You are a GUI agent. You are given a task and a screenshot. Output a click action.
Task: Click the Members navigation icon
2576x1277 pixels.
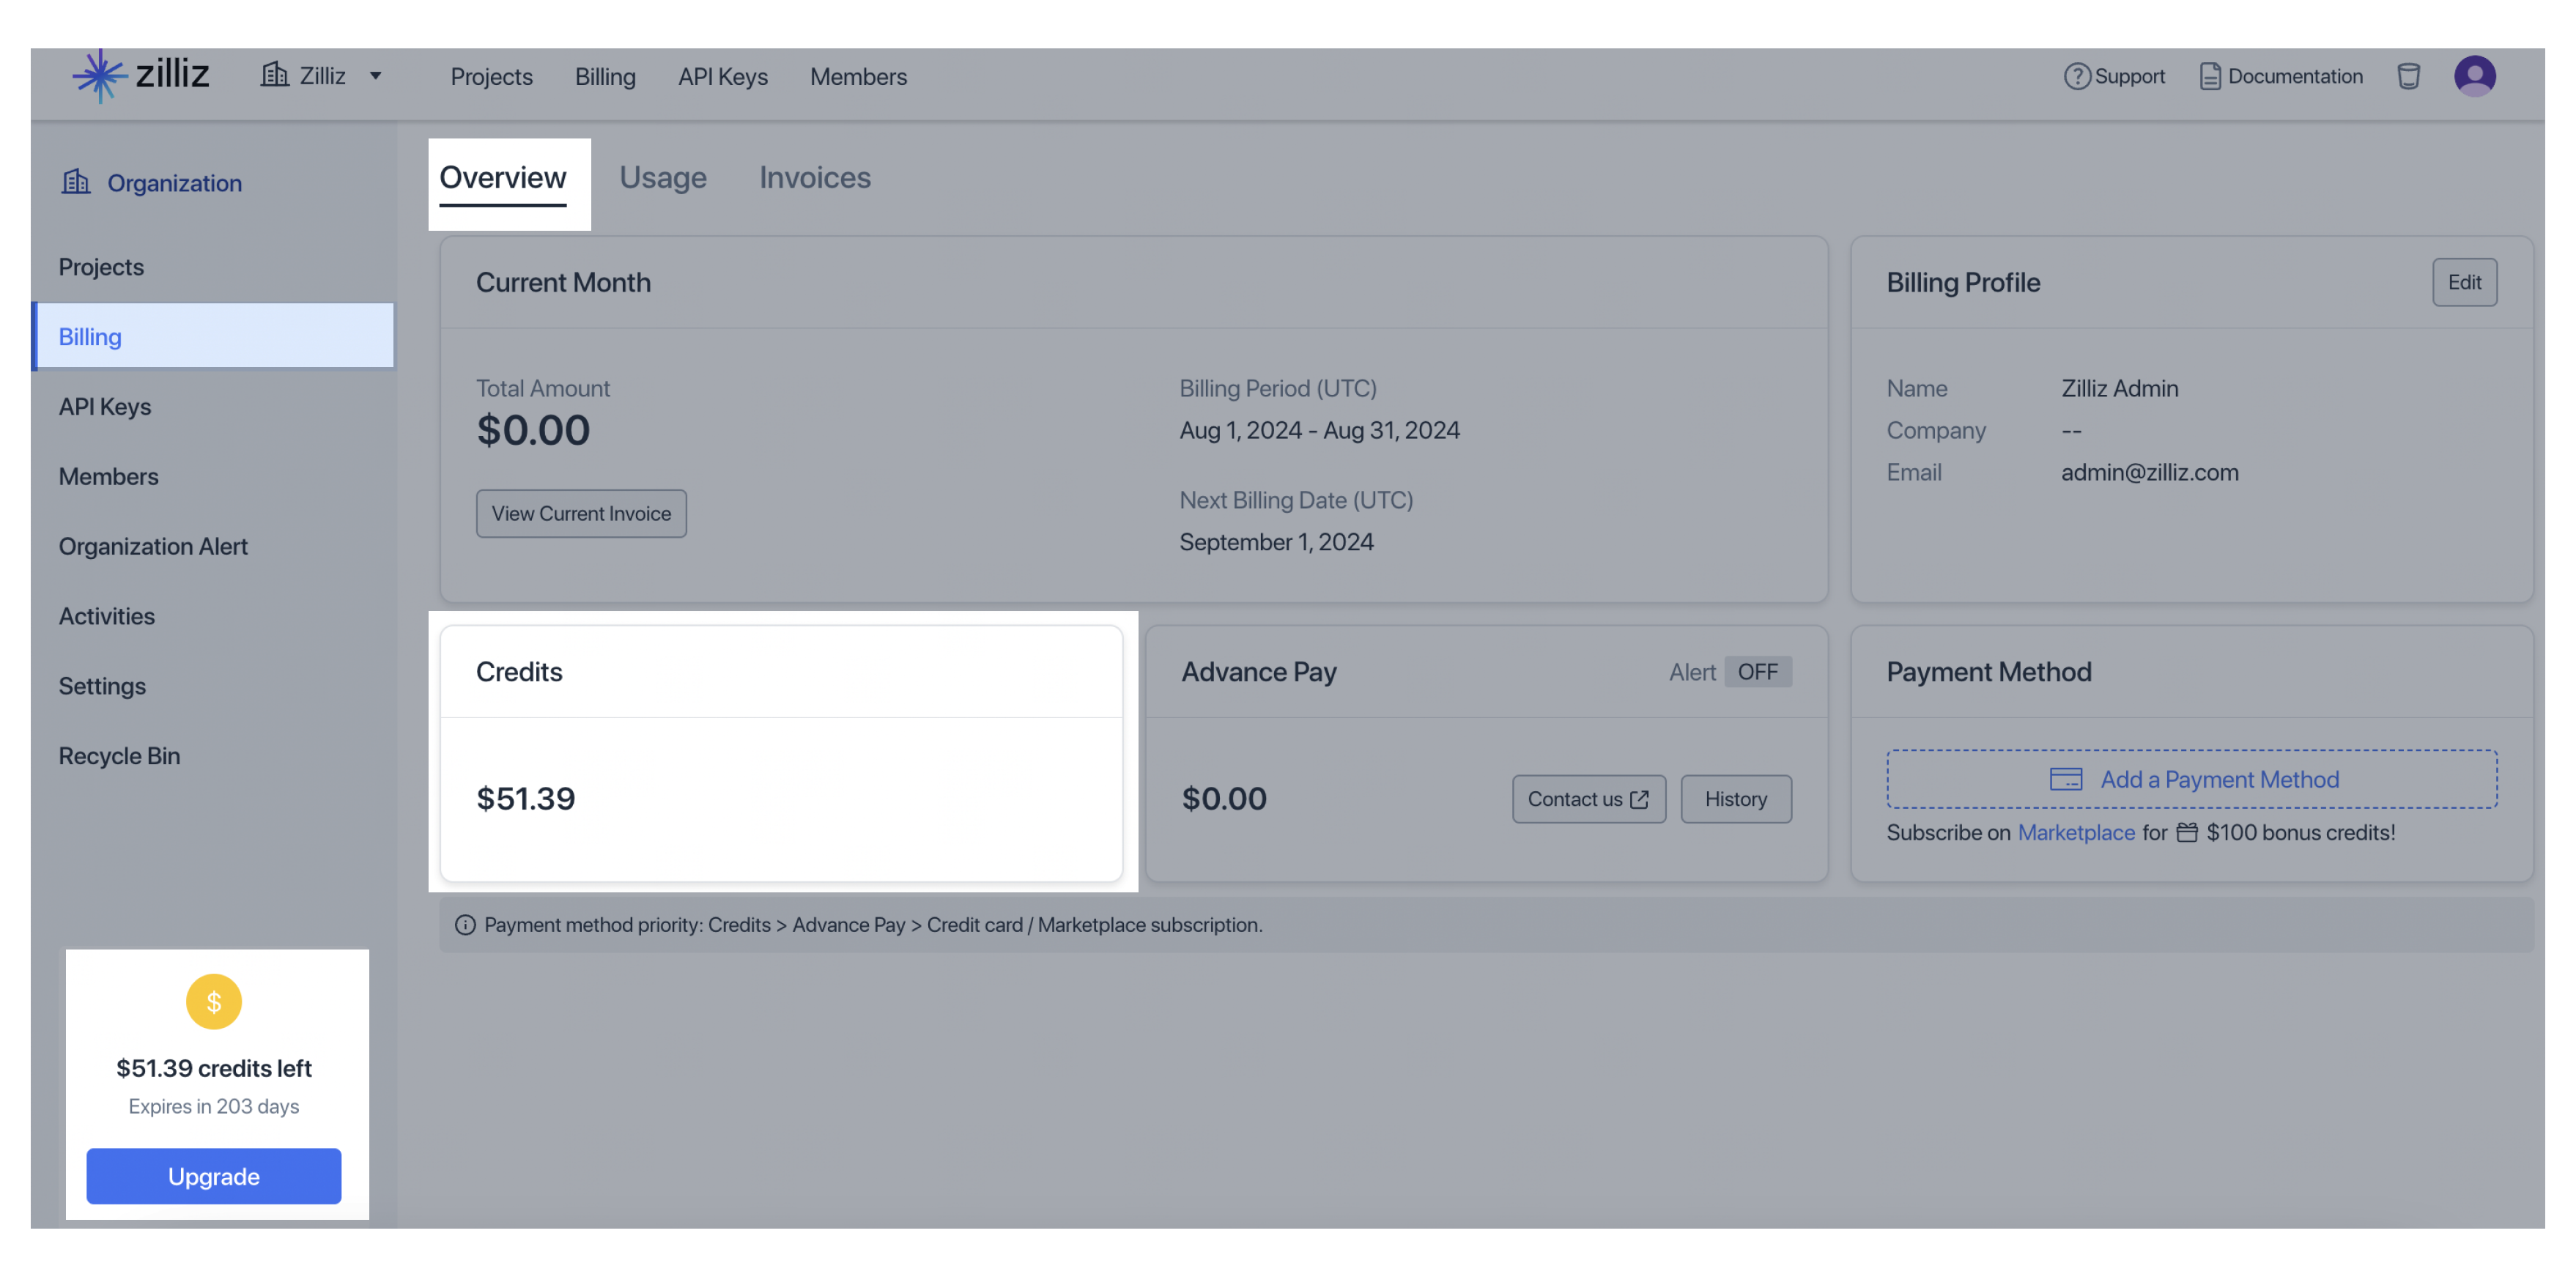coord(858,75)
